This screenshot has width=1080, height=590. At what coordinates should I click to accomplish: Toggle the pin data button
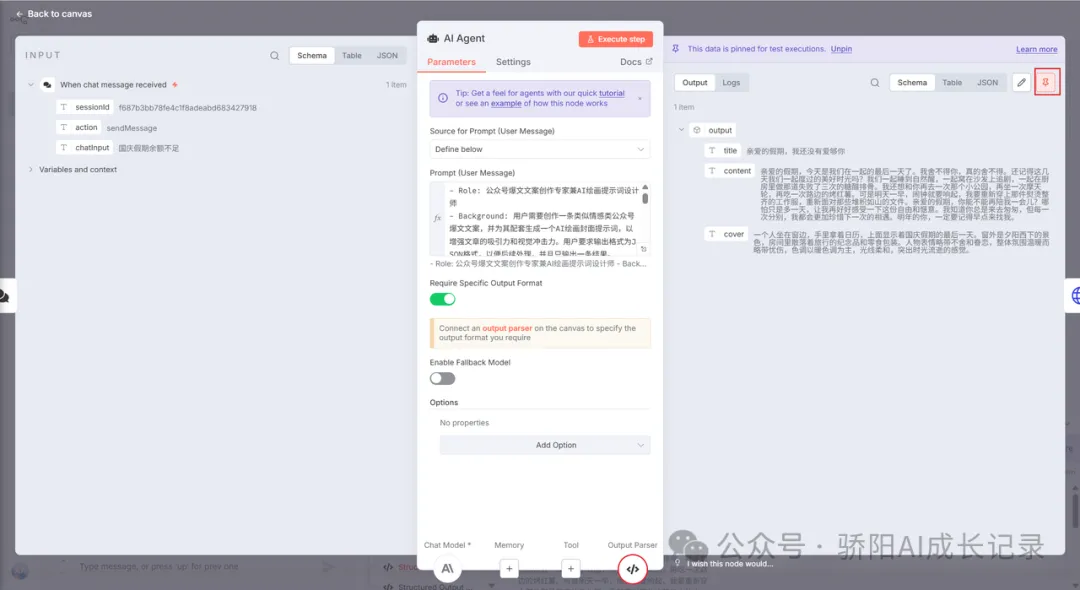(1046, 83)
